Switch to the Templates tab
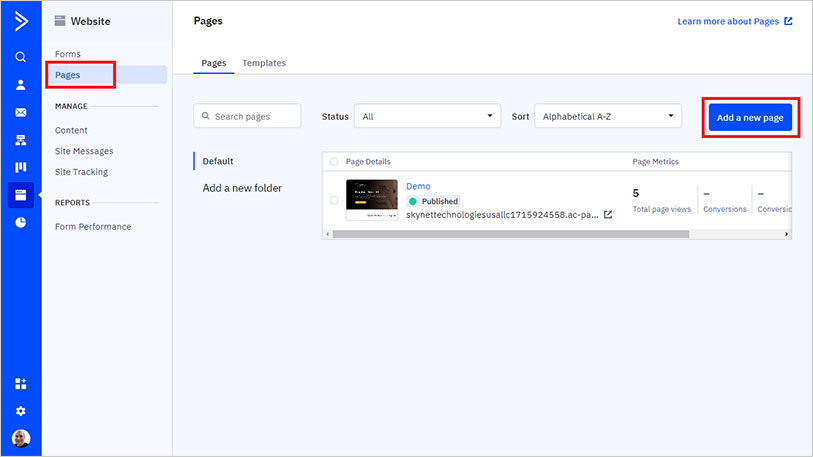Image resolution: width=813 pixels, height=457 pixels. [x=264, y=63]
